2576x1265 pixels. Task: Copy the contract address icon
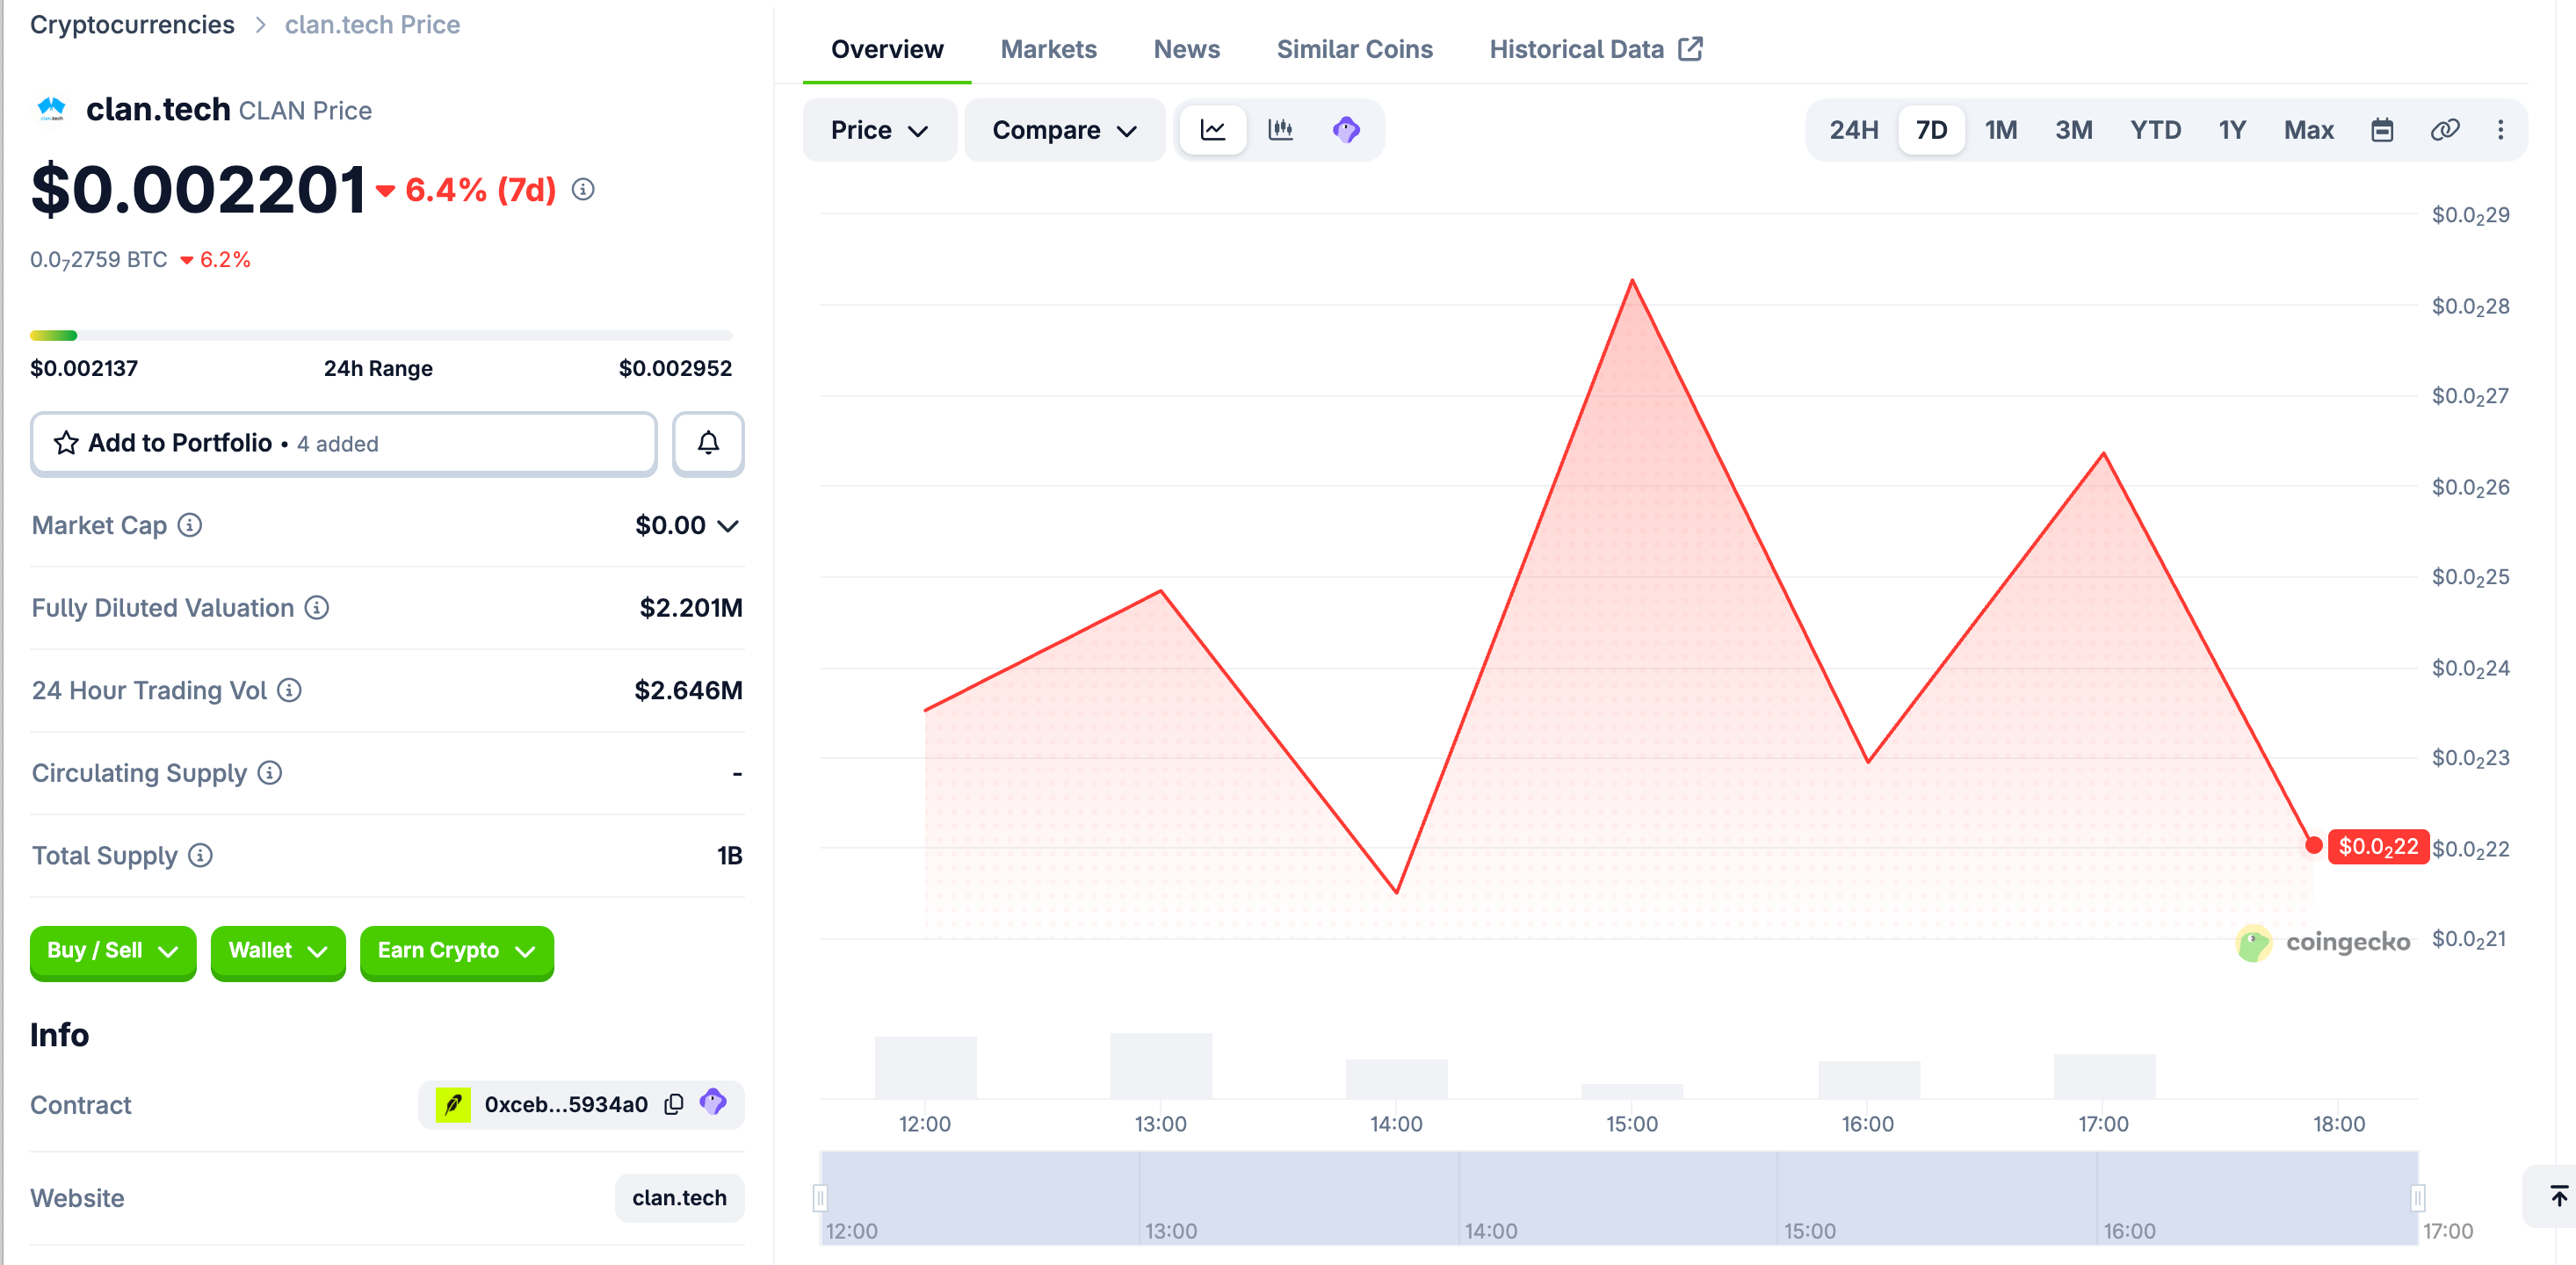[674, 1104]
